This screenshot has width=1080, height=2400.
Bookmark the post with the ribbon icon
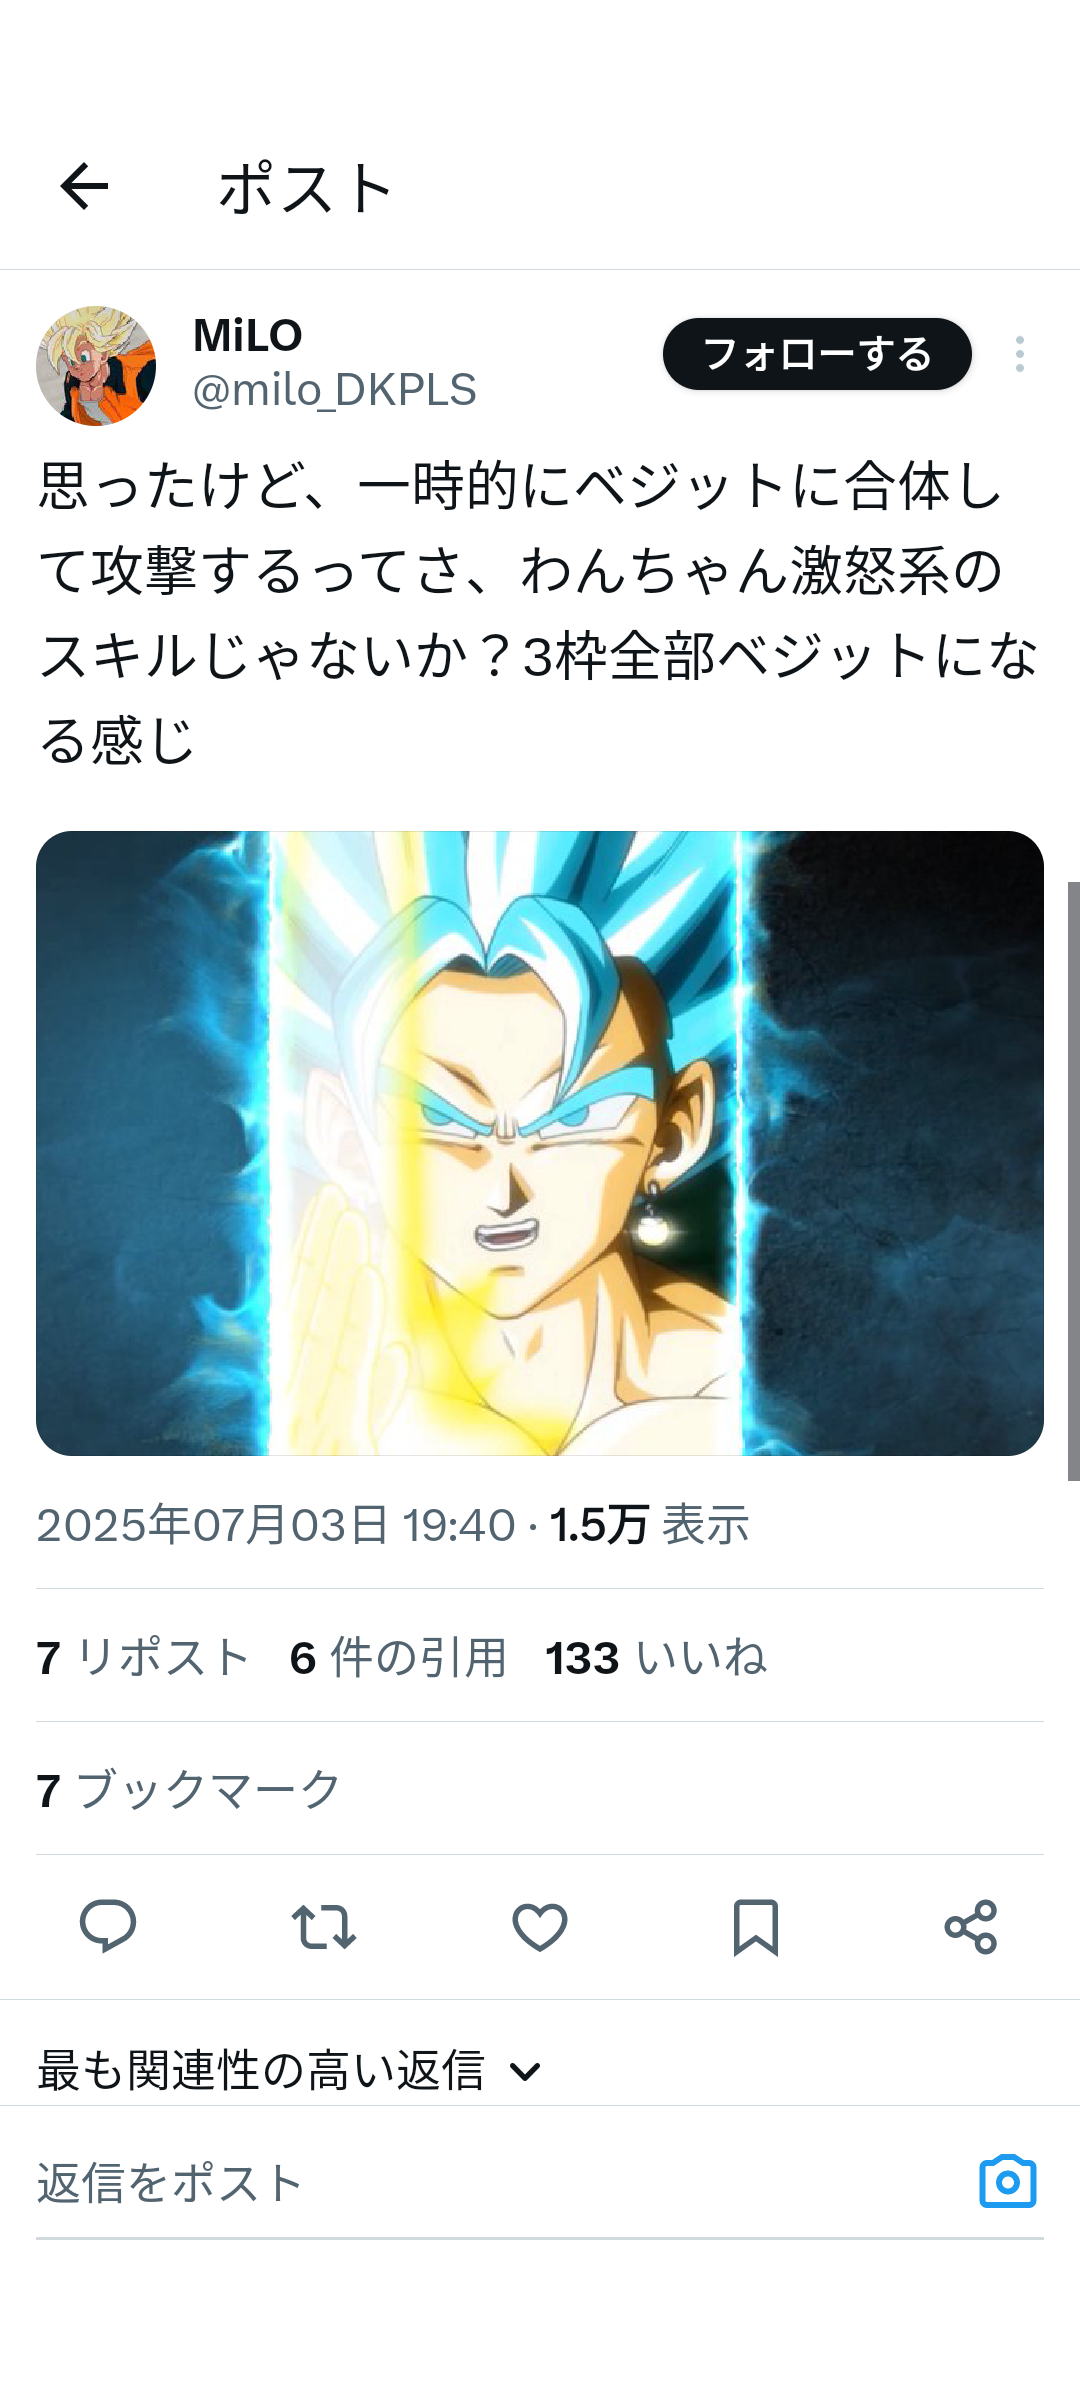pyautogui.click(x=756, y=1926)
